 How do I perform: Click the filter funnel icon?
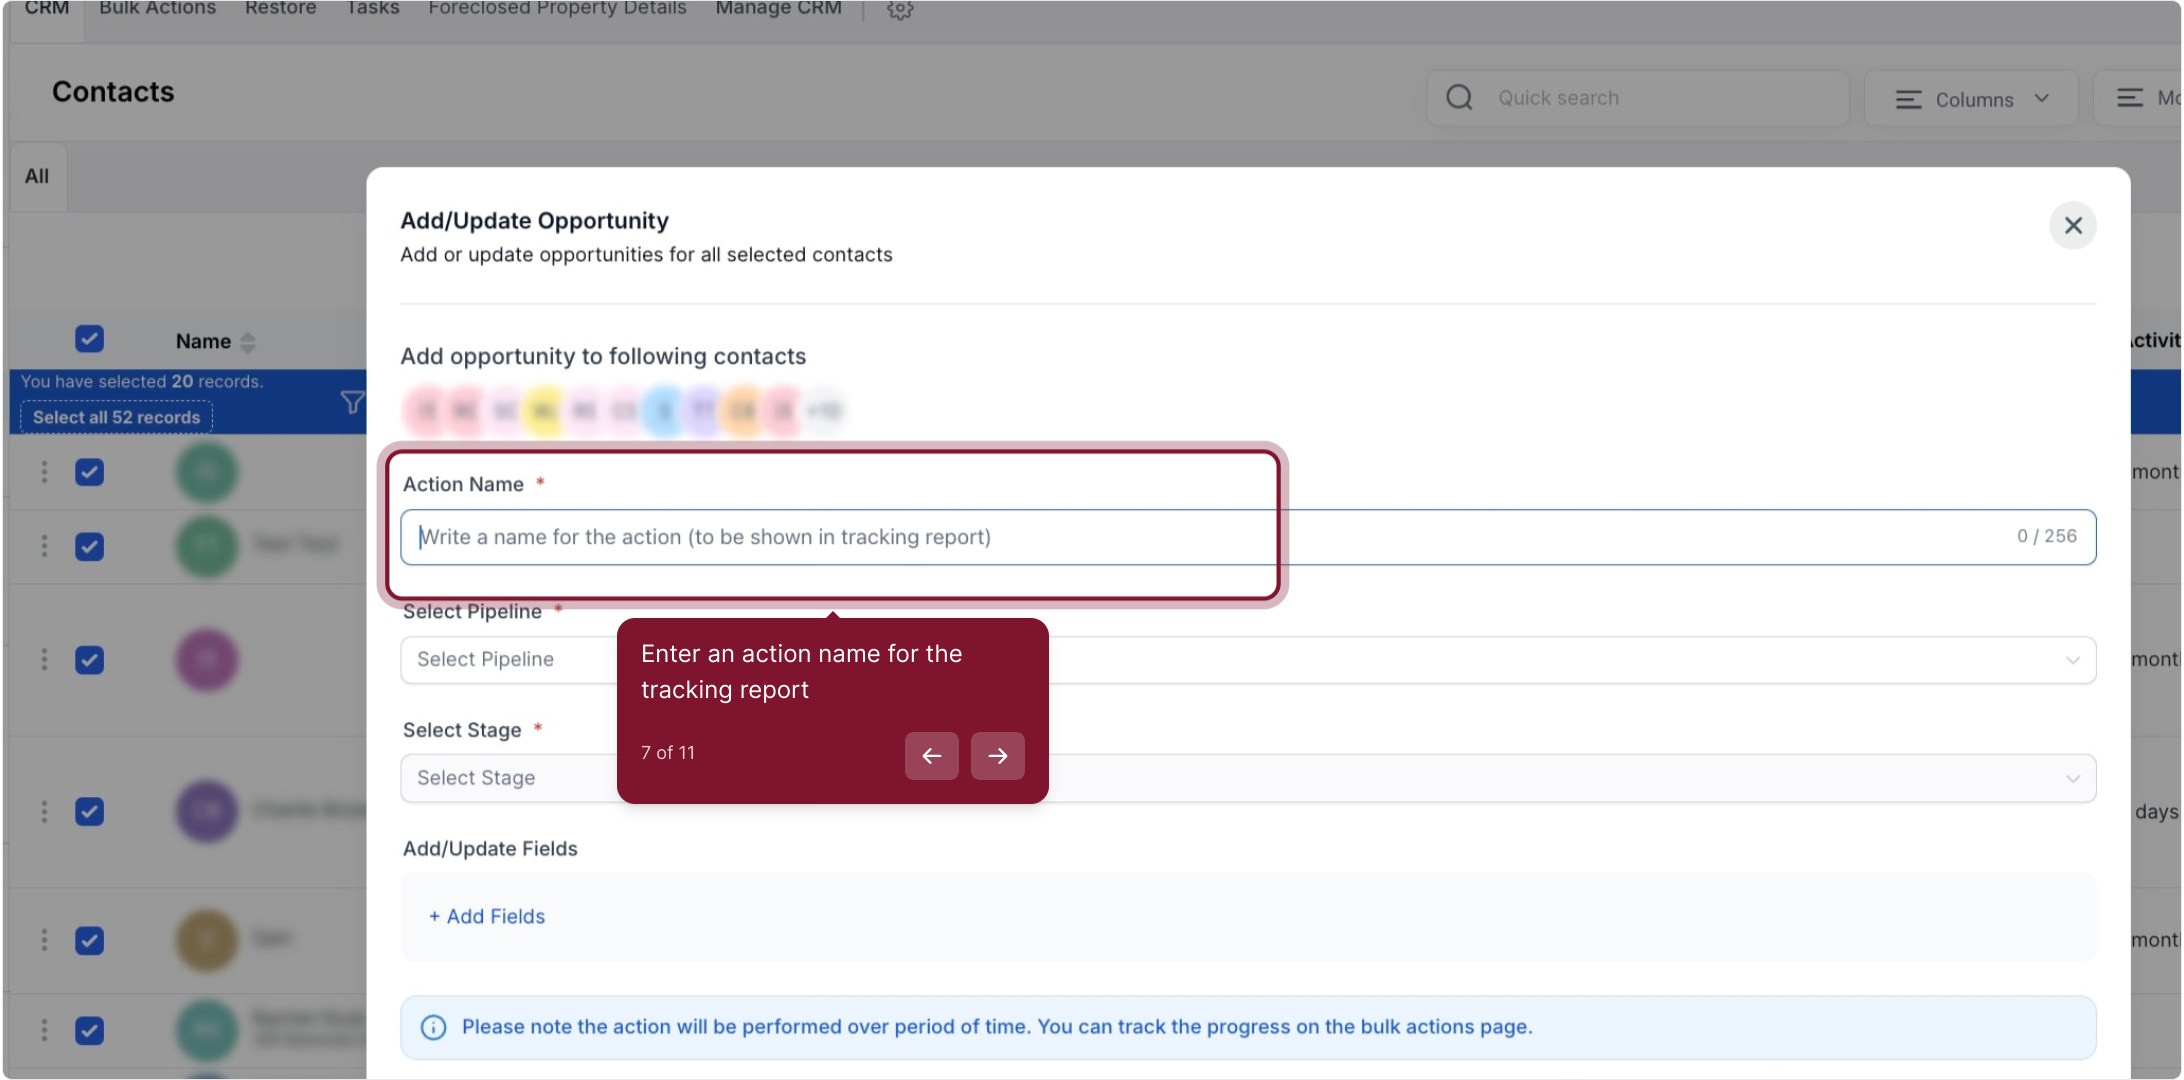351,402
